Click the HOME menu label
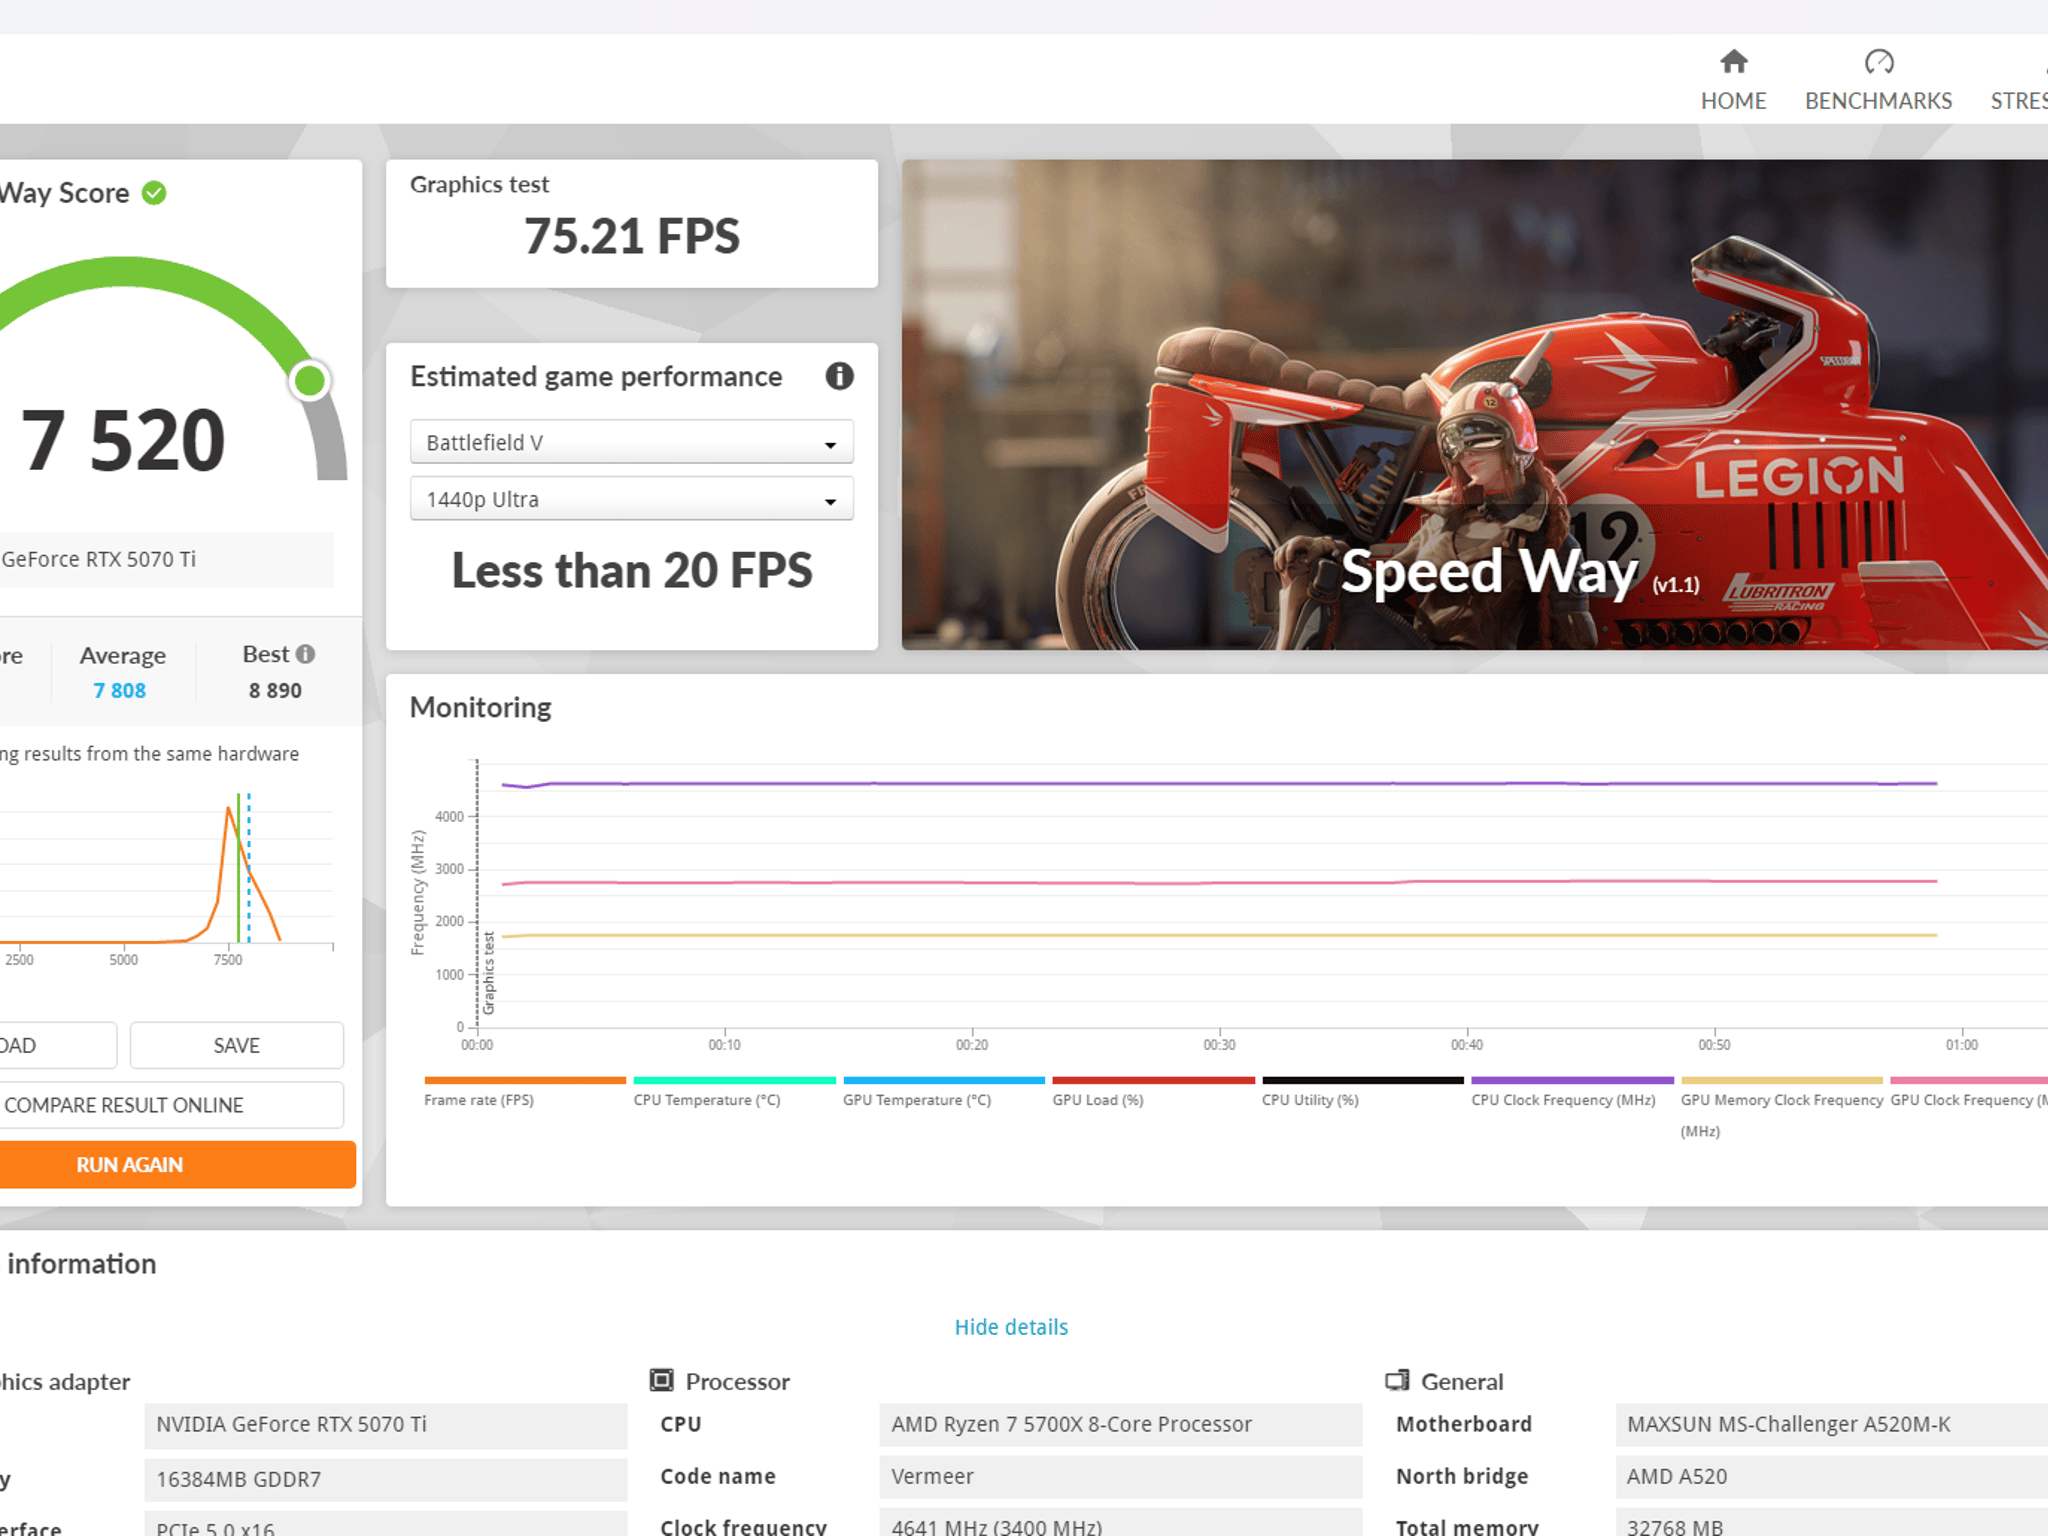Screen dimensions: 2048x1536 [1733, 101]
